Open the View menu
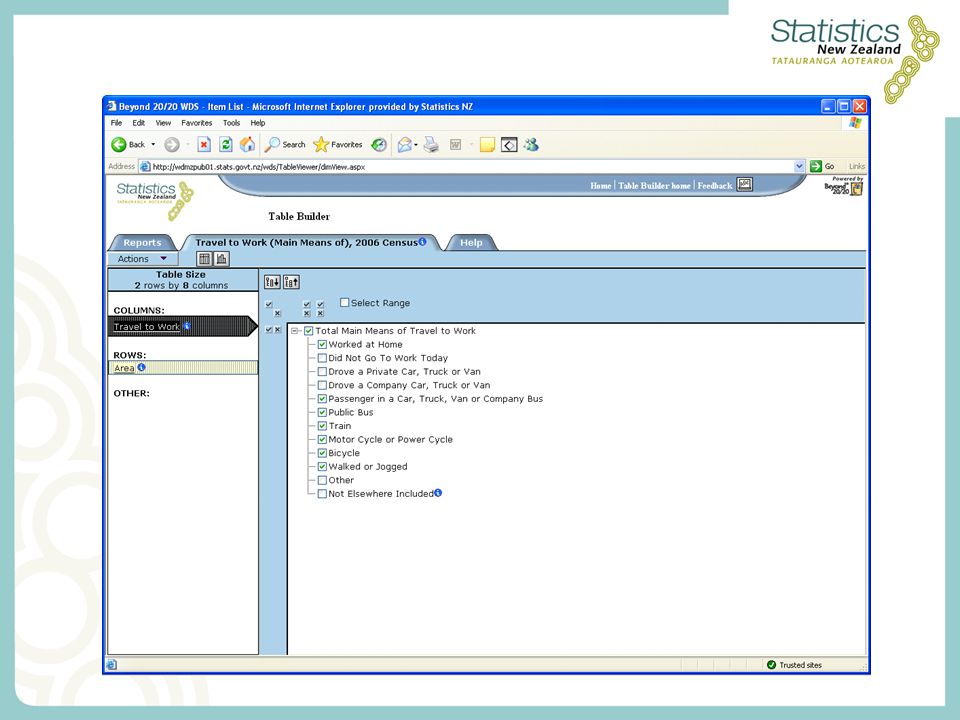 (x=163, y=122)
